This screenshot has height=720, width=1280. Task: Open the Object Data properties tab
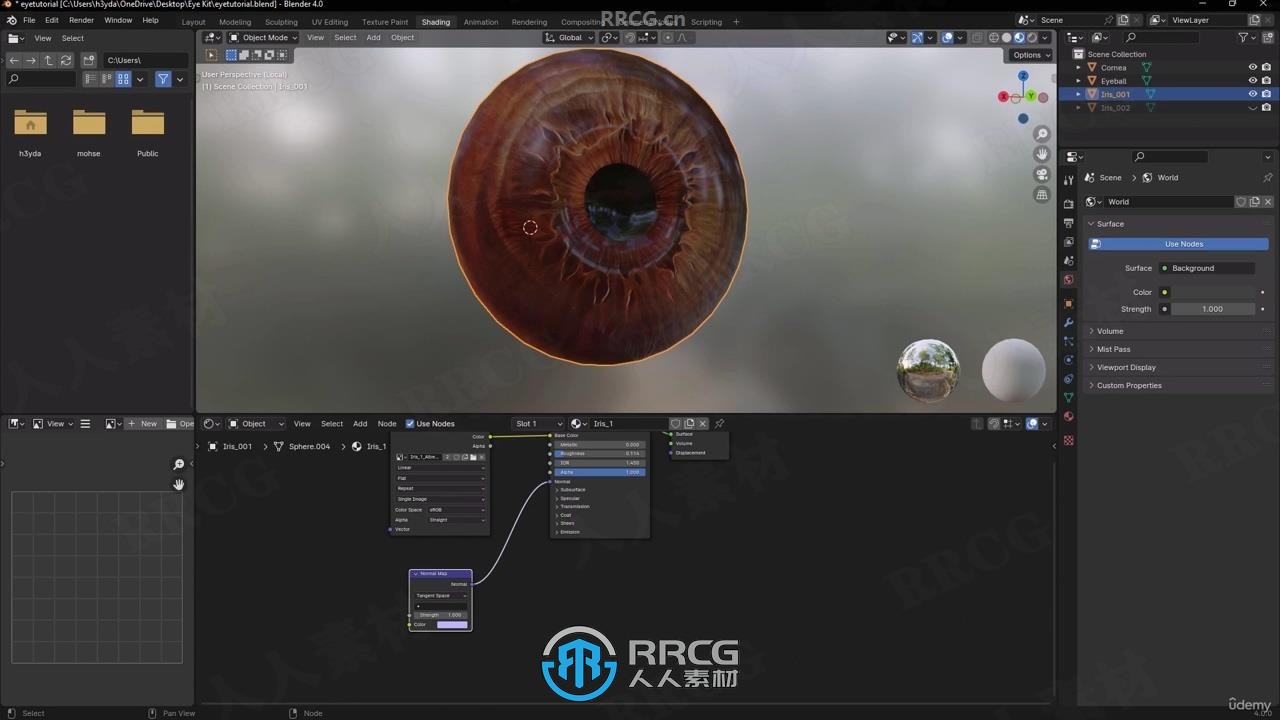click(1068, 398)
